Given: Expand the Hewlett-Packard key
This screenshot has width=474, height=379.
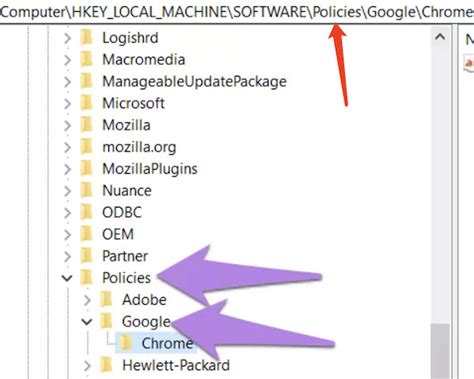Looking at the screenshot, I should [87, 366].
